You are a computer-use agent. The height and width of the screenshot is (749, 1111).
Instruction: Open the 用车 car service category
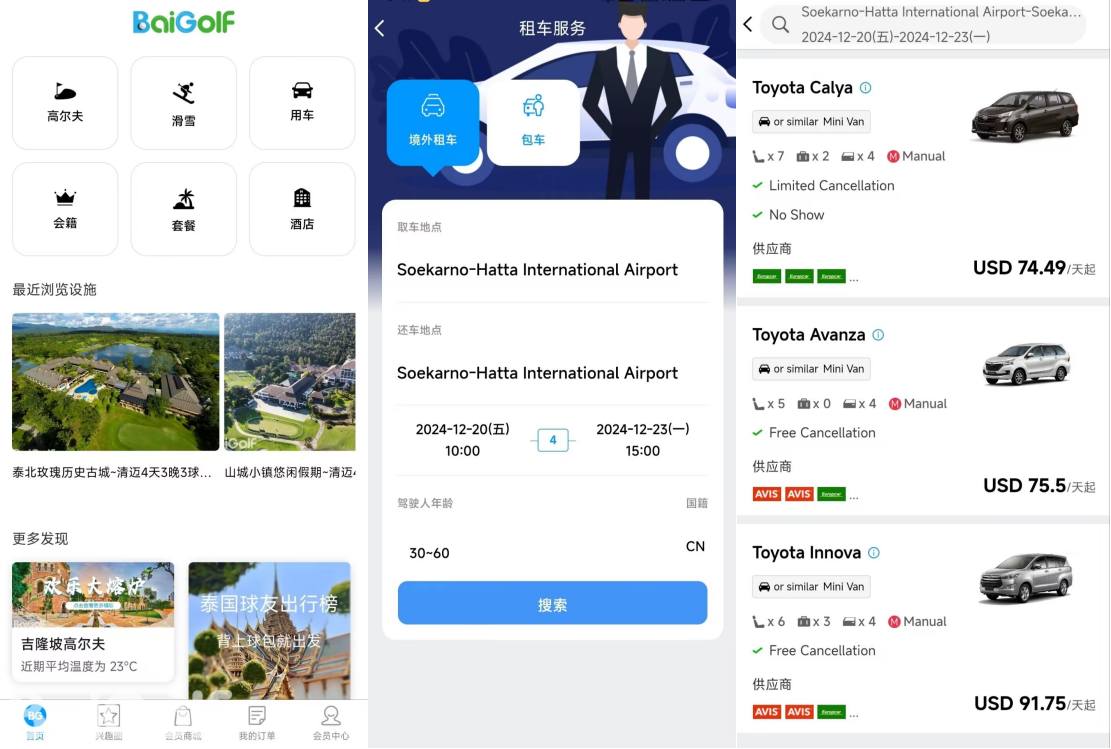[x=302, y=103]
